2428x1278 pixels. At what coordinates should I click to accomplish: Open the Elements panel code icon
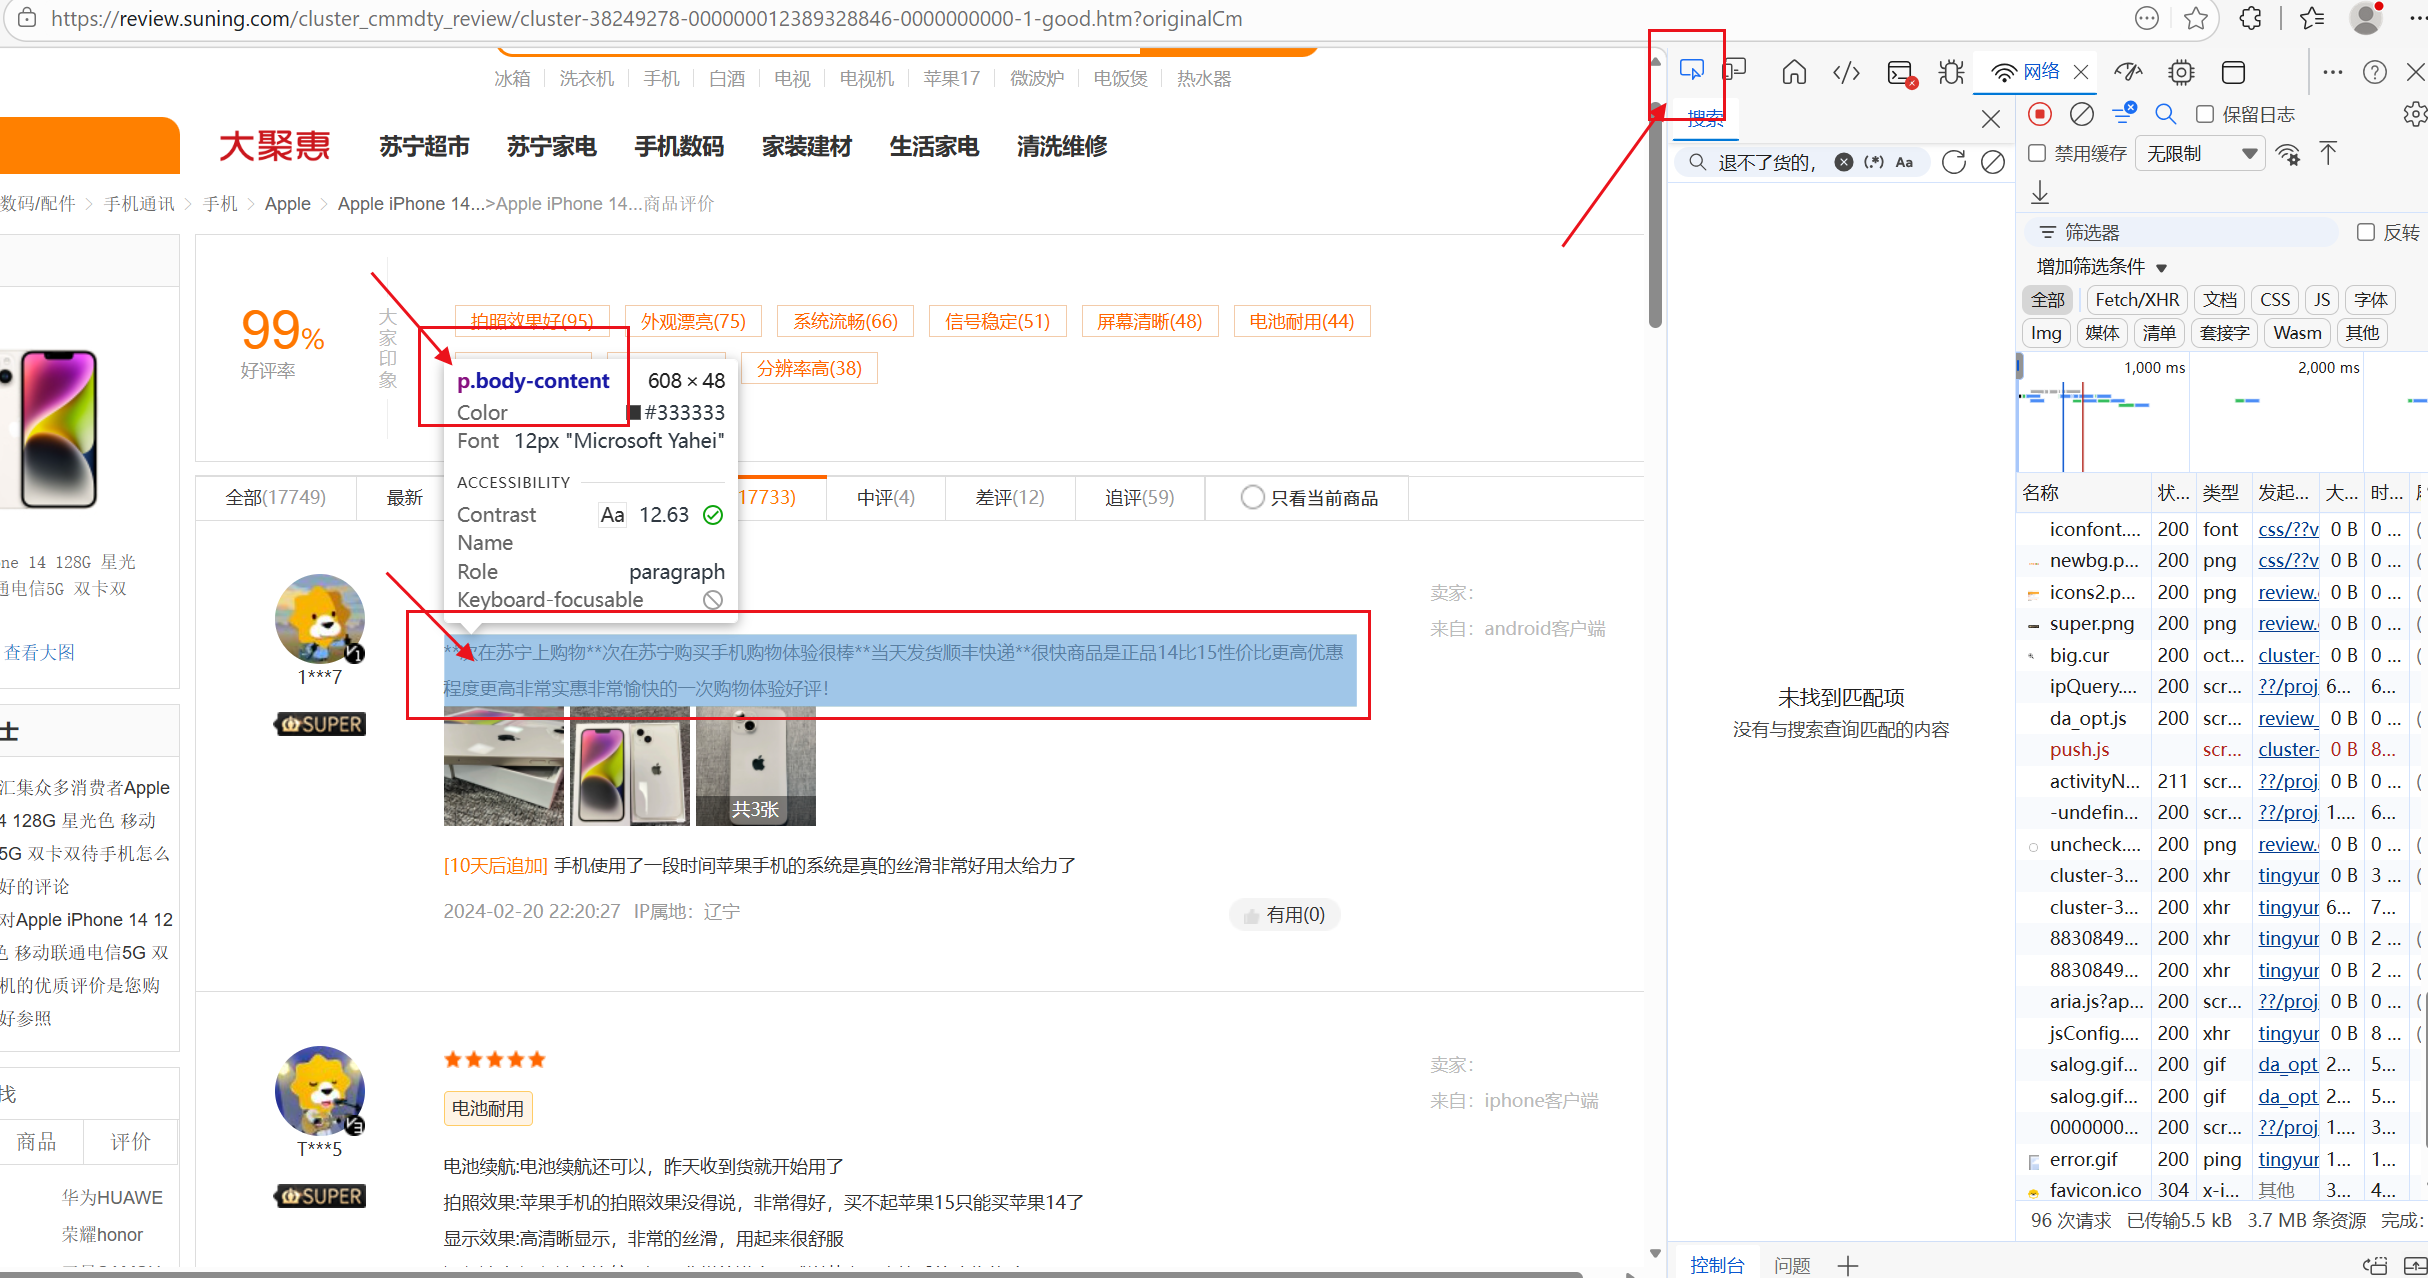tap(1846, 72)
